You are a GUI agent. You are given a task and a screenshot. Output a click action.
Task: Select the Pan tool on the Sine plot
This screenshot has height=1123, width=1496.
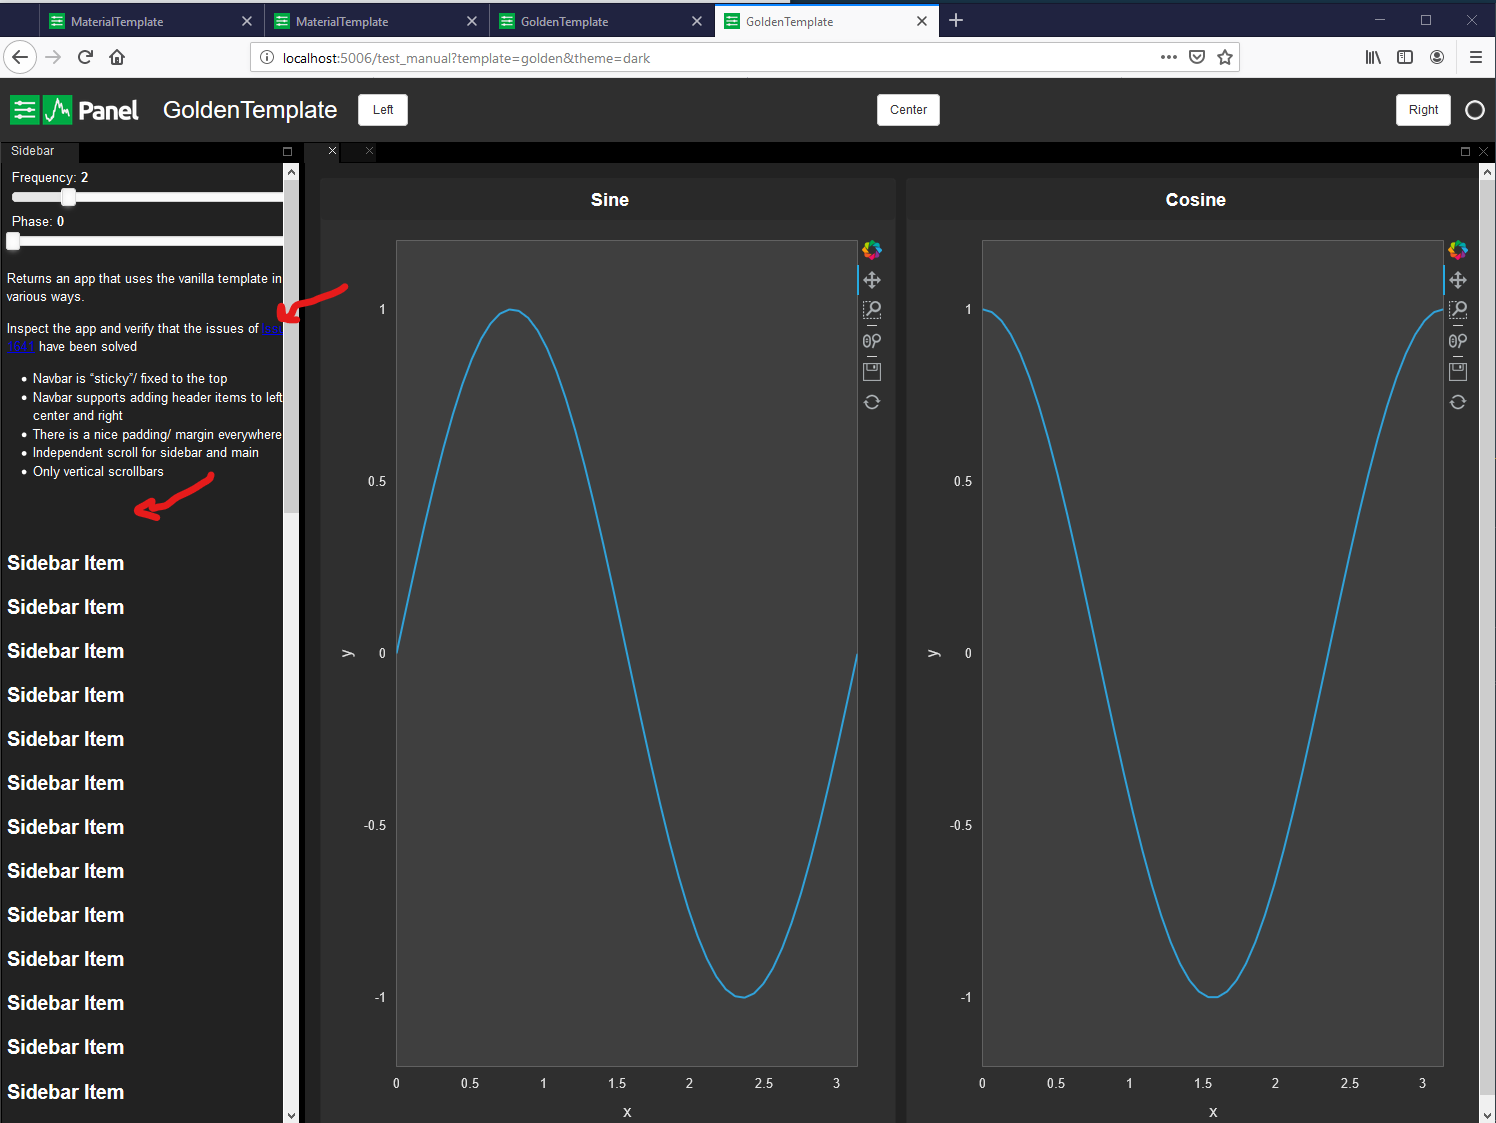[871, 280]
